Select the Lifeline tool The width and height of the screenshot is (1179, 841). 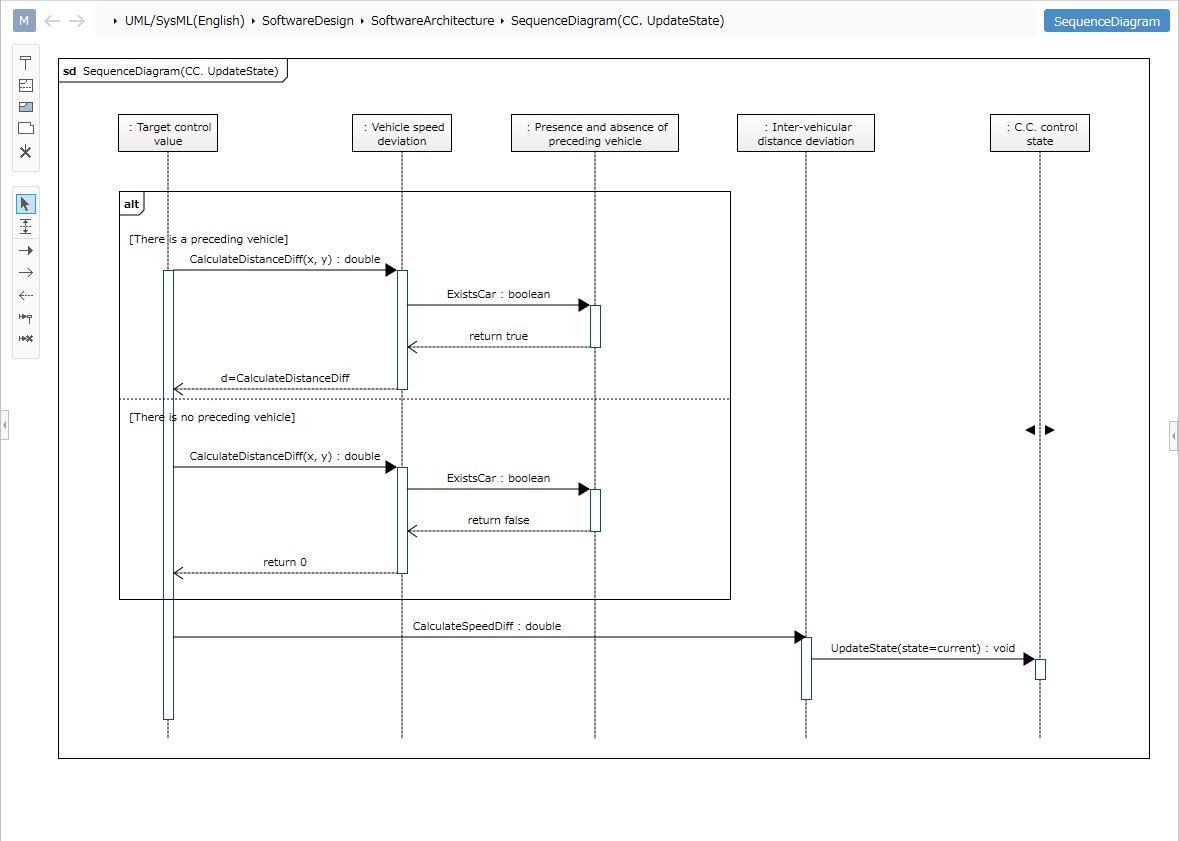(x=26, y=63)
